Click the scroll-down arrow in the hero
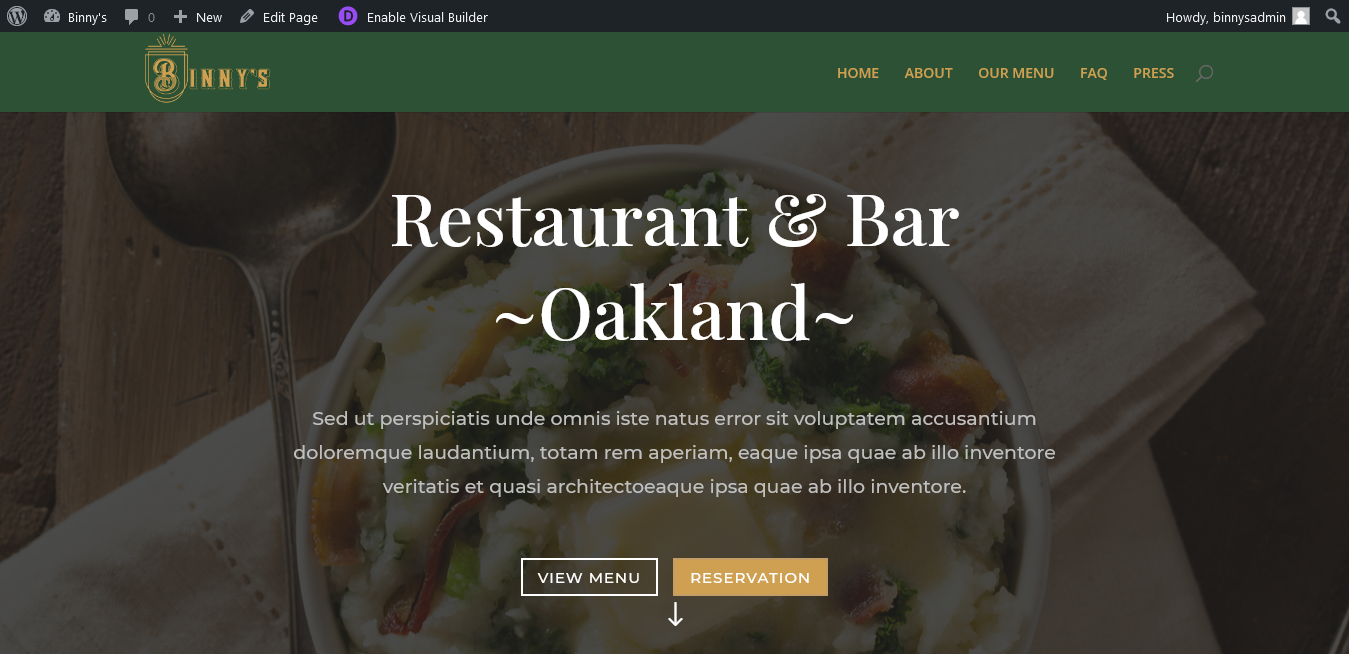 click(x=675, y=614)
